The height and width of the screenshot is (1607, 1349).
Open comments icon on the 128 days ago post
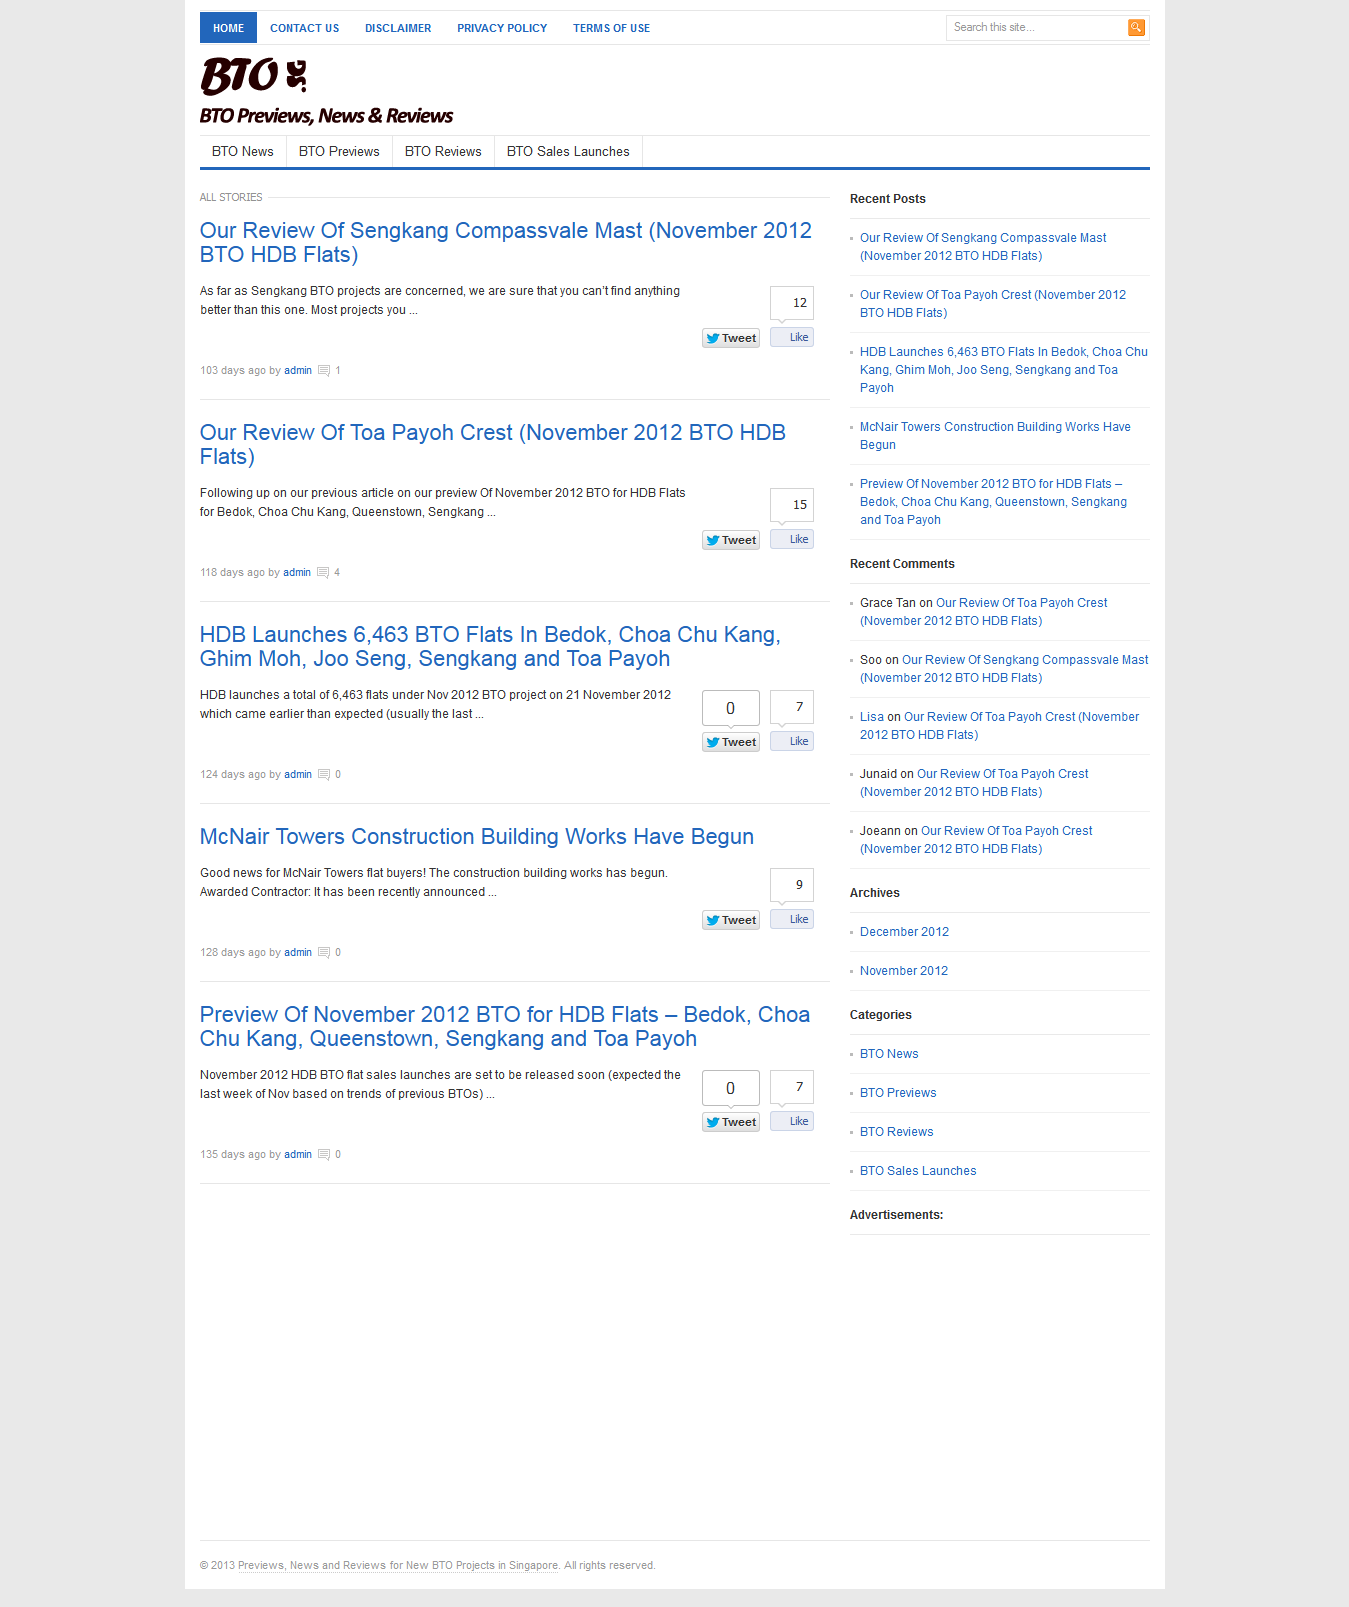(x=324, y=953)
